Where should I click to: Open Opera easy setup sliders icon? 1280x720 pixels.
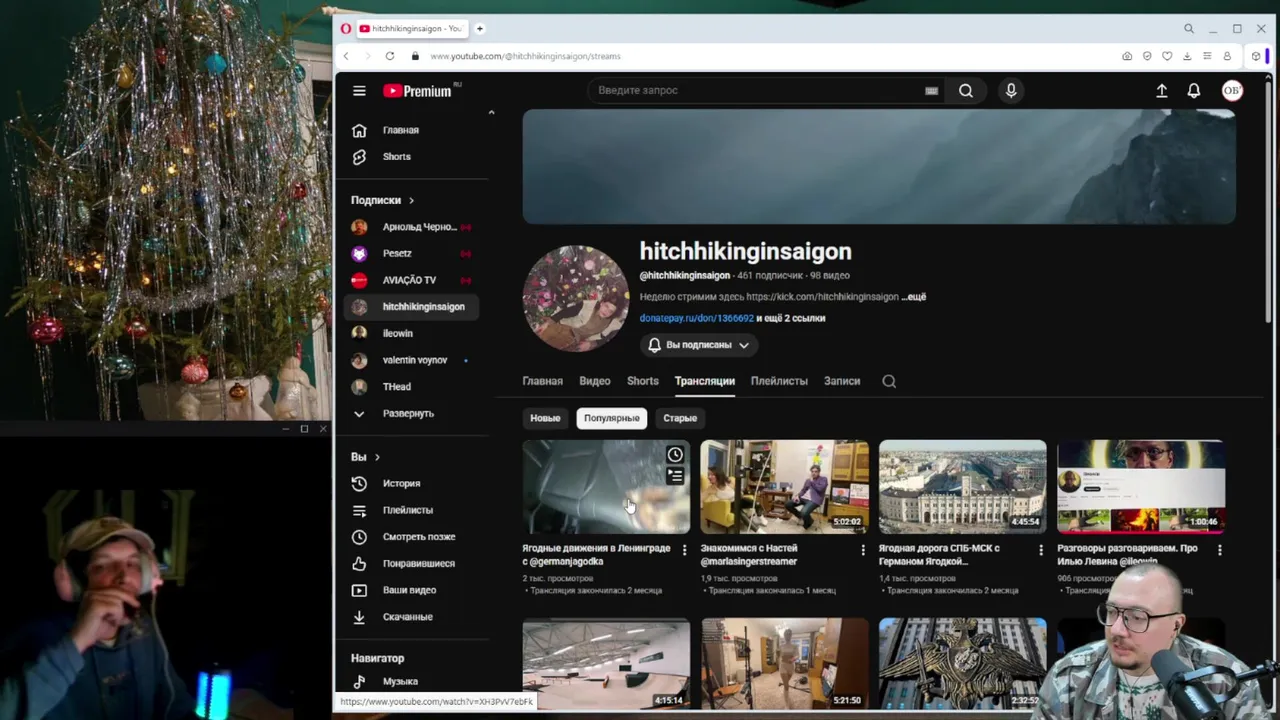click(x=1207, y=56)
